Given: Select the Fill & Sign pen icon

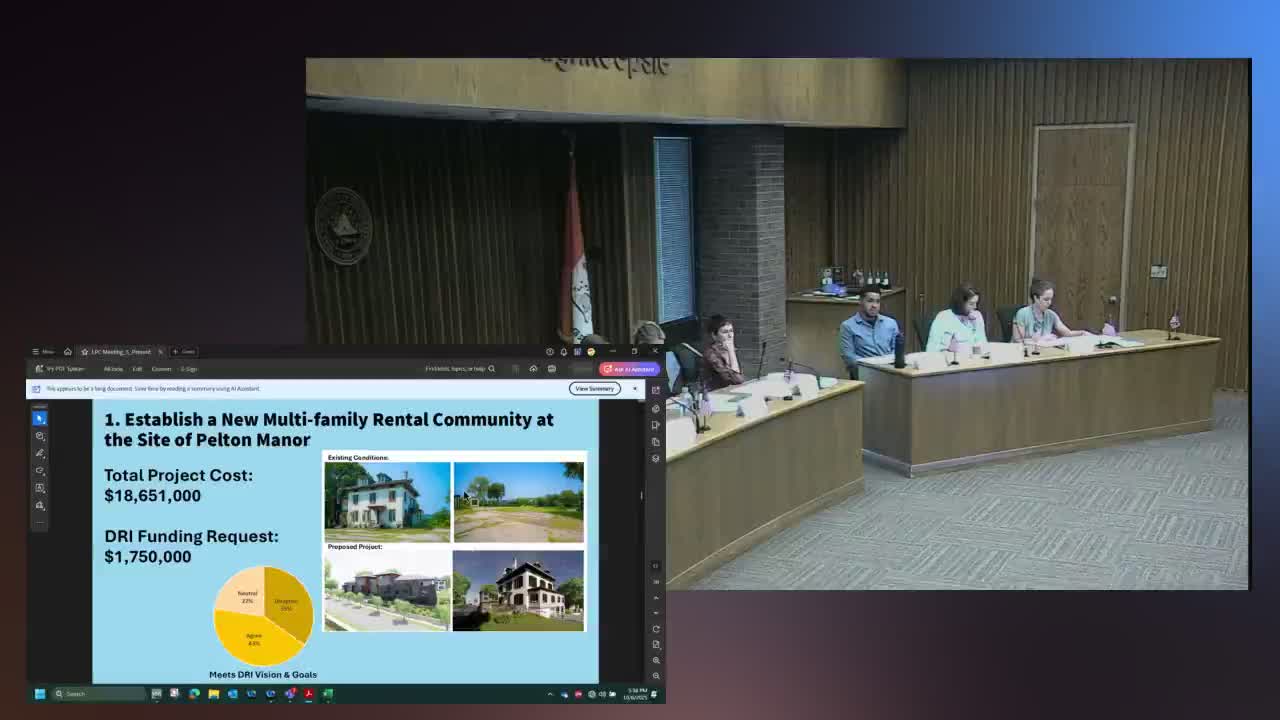Looking at the screenshot, I should tap(40, 452).
